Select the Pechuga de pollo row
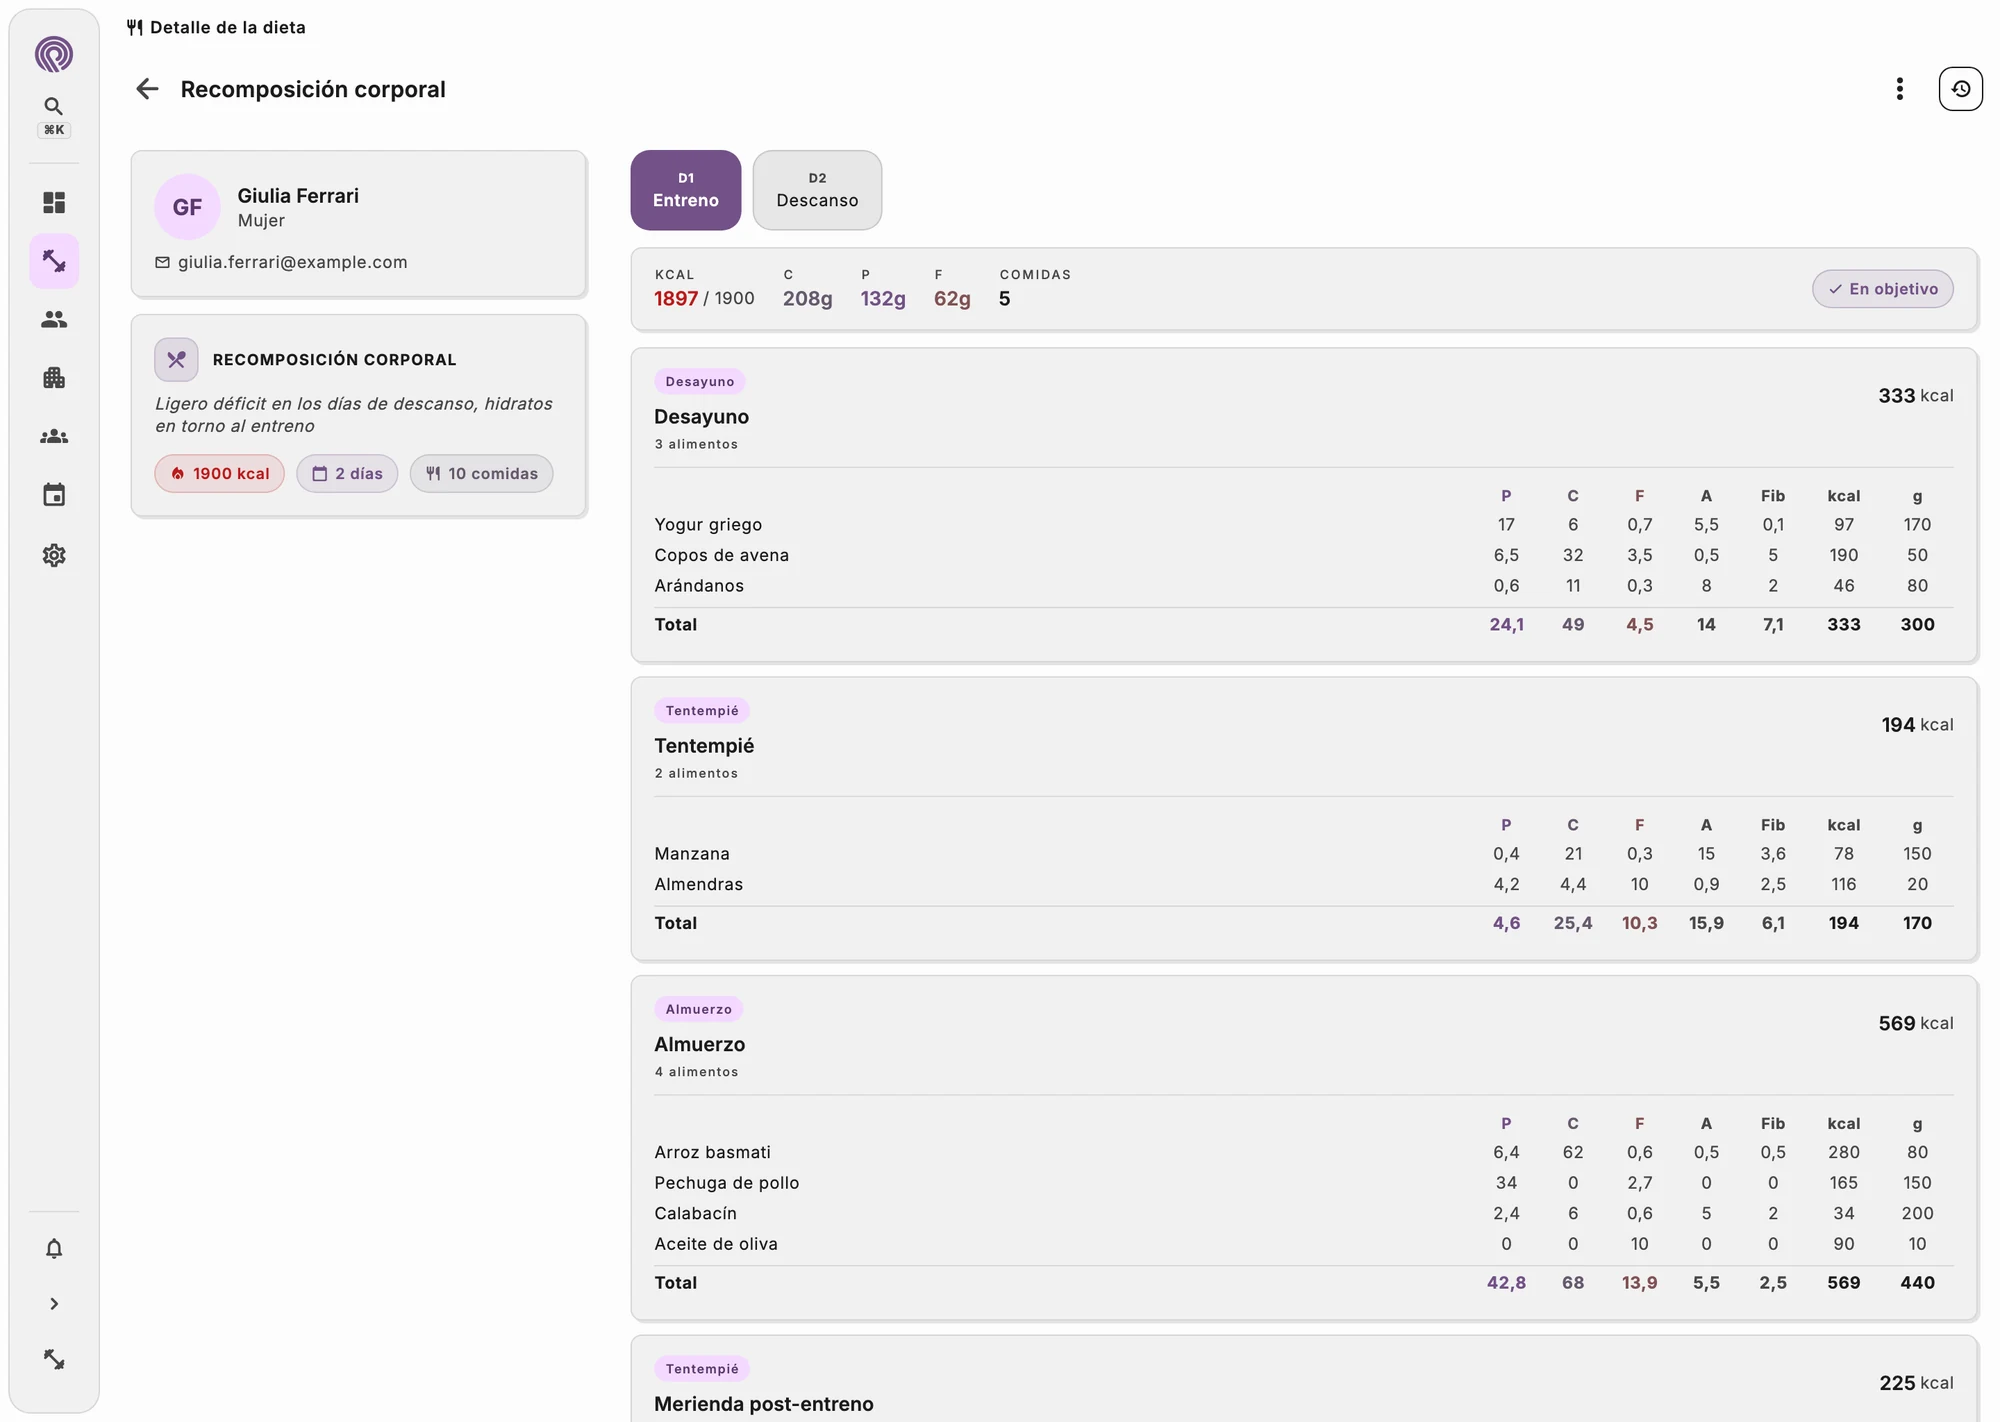The height and width of the screenshot is (1422, 2000). pos(1303,1183)
